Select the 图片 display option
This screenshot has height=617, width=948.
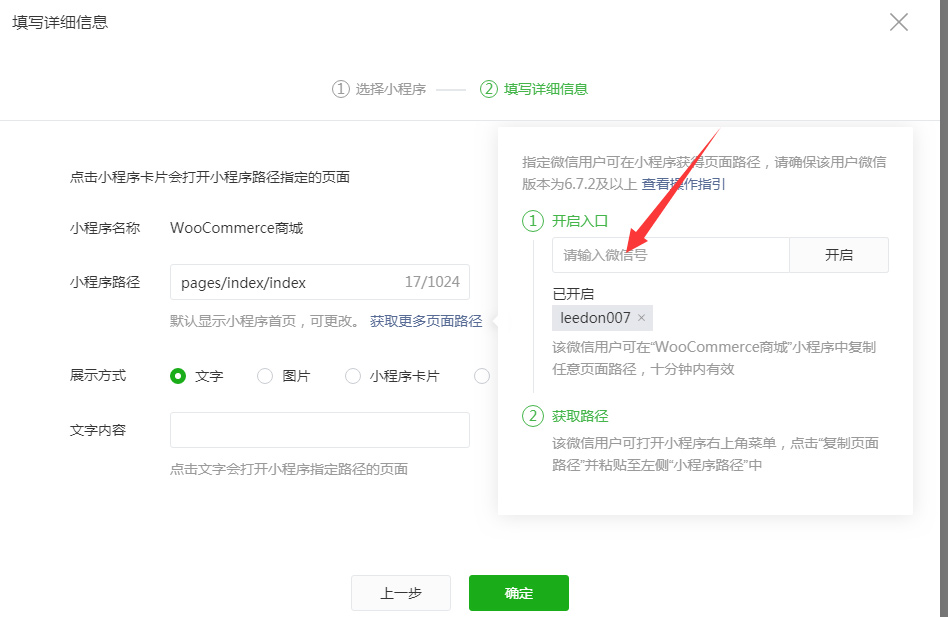(265, 376)
